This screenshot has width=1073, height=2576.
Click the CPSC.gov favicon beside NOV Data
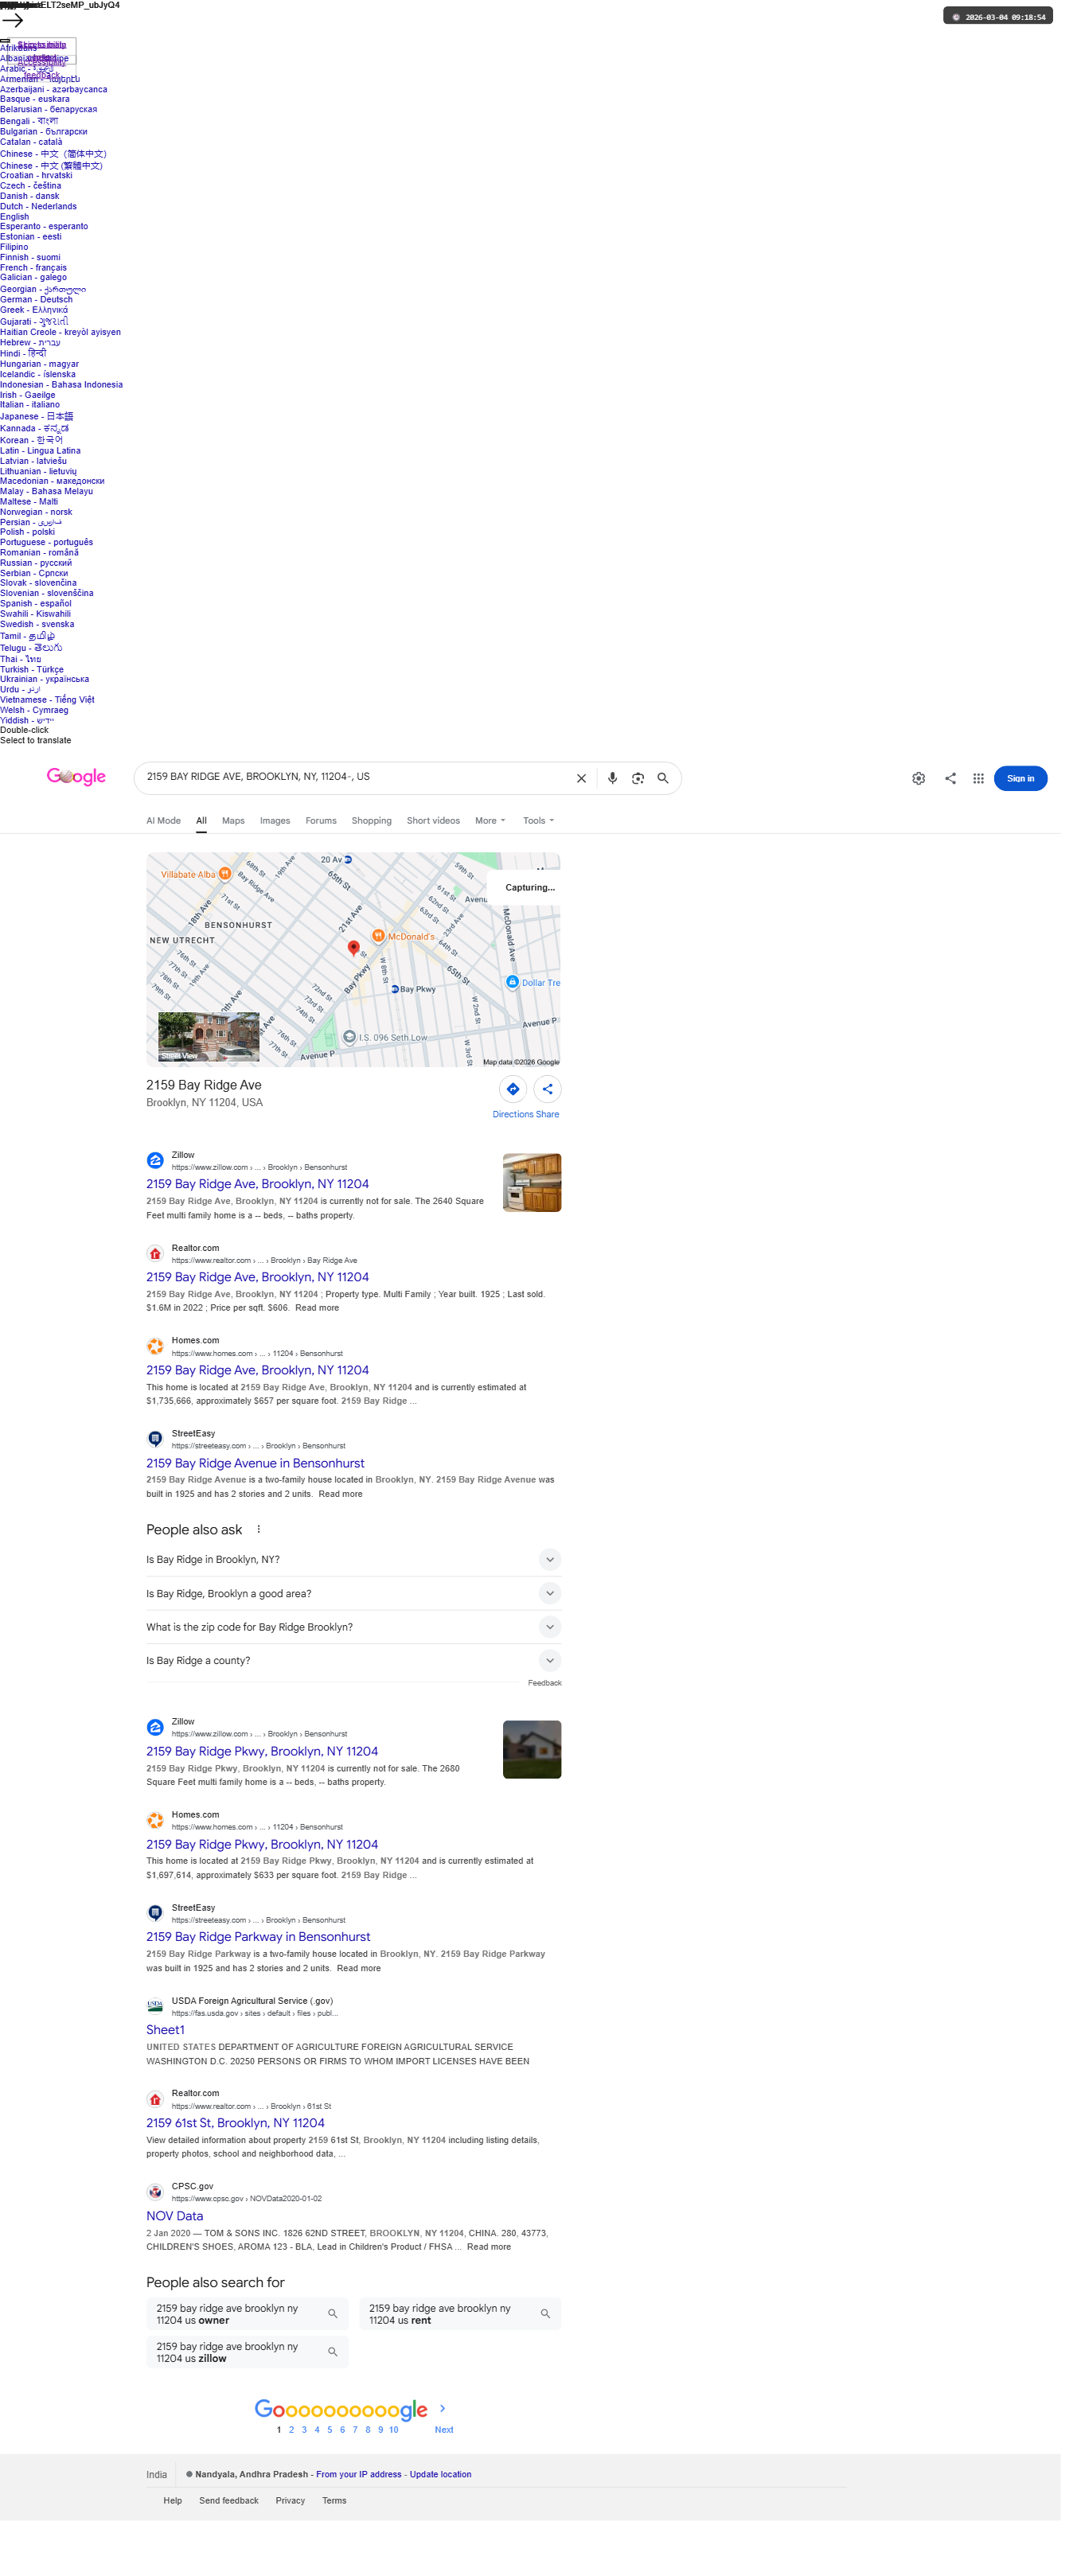(x=155, y=2192)
